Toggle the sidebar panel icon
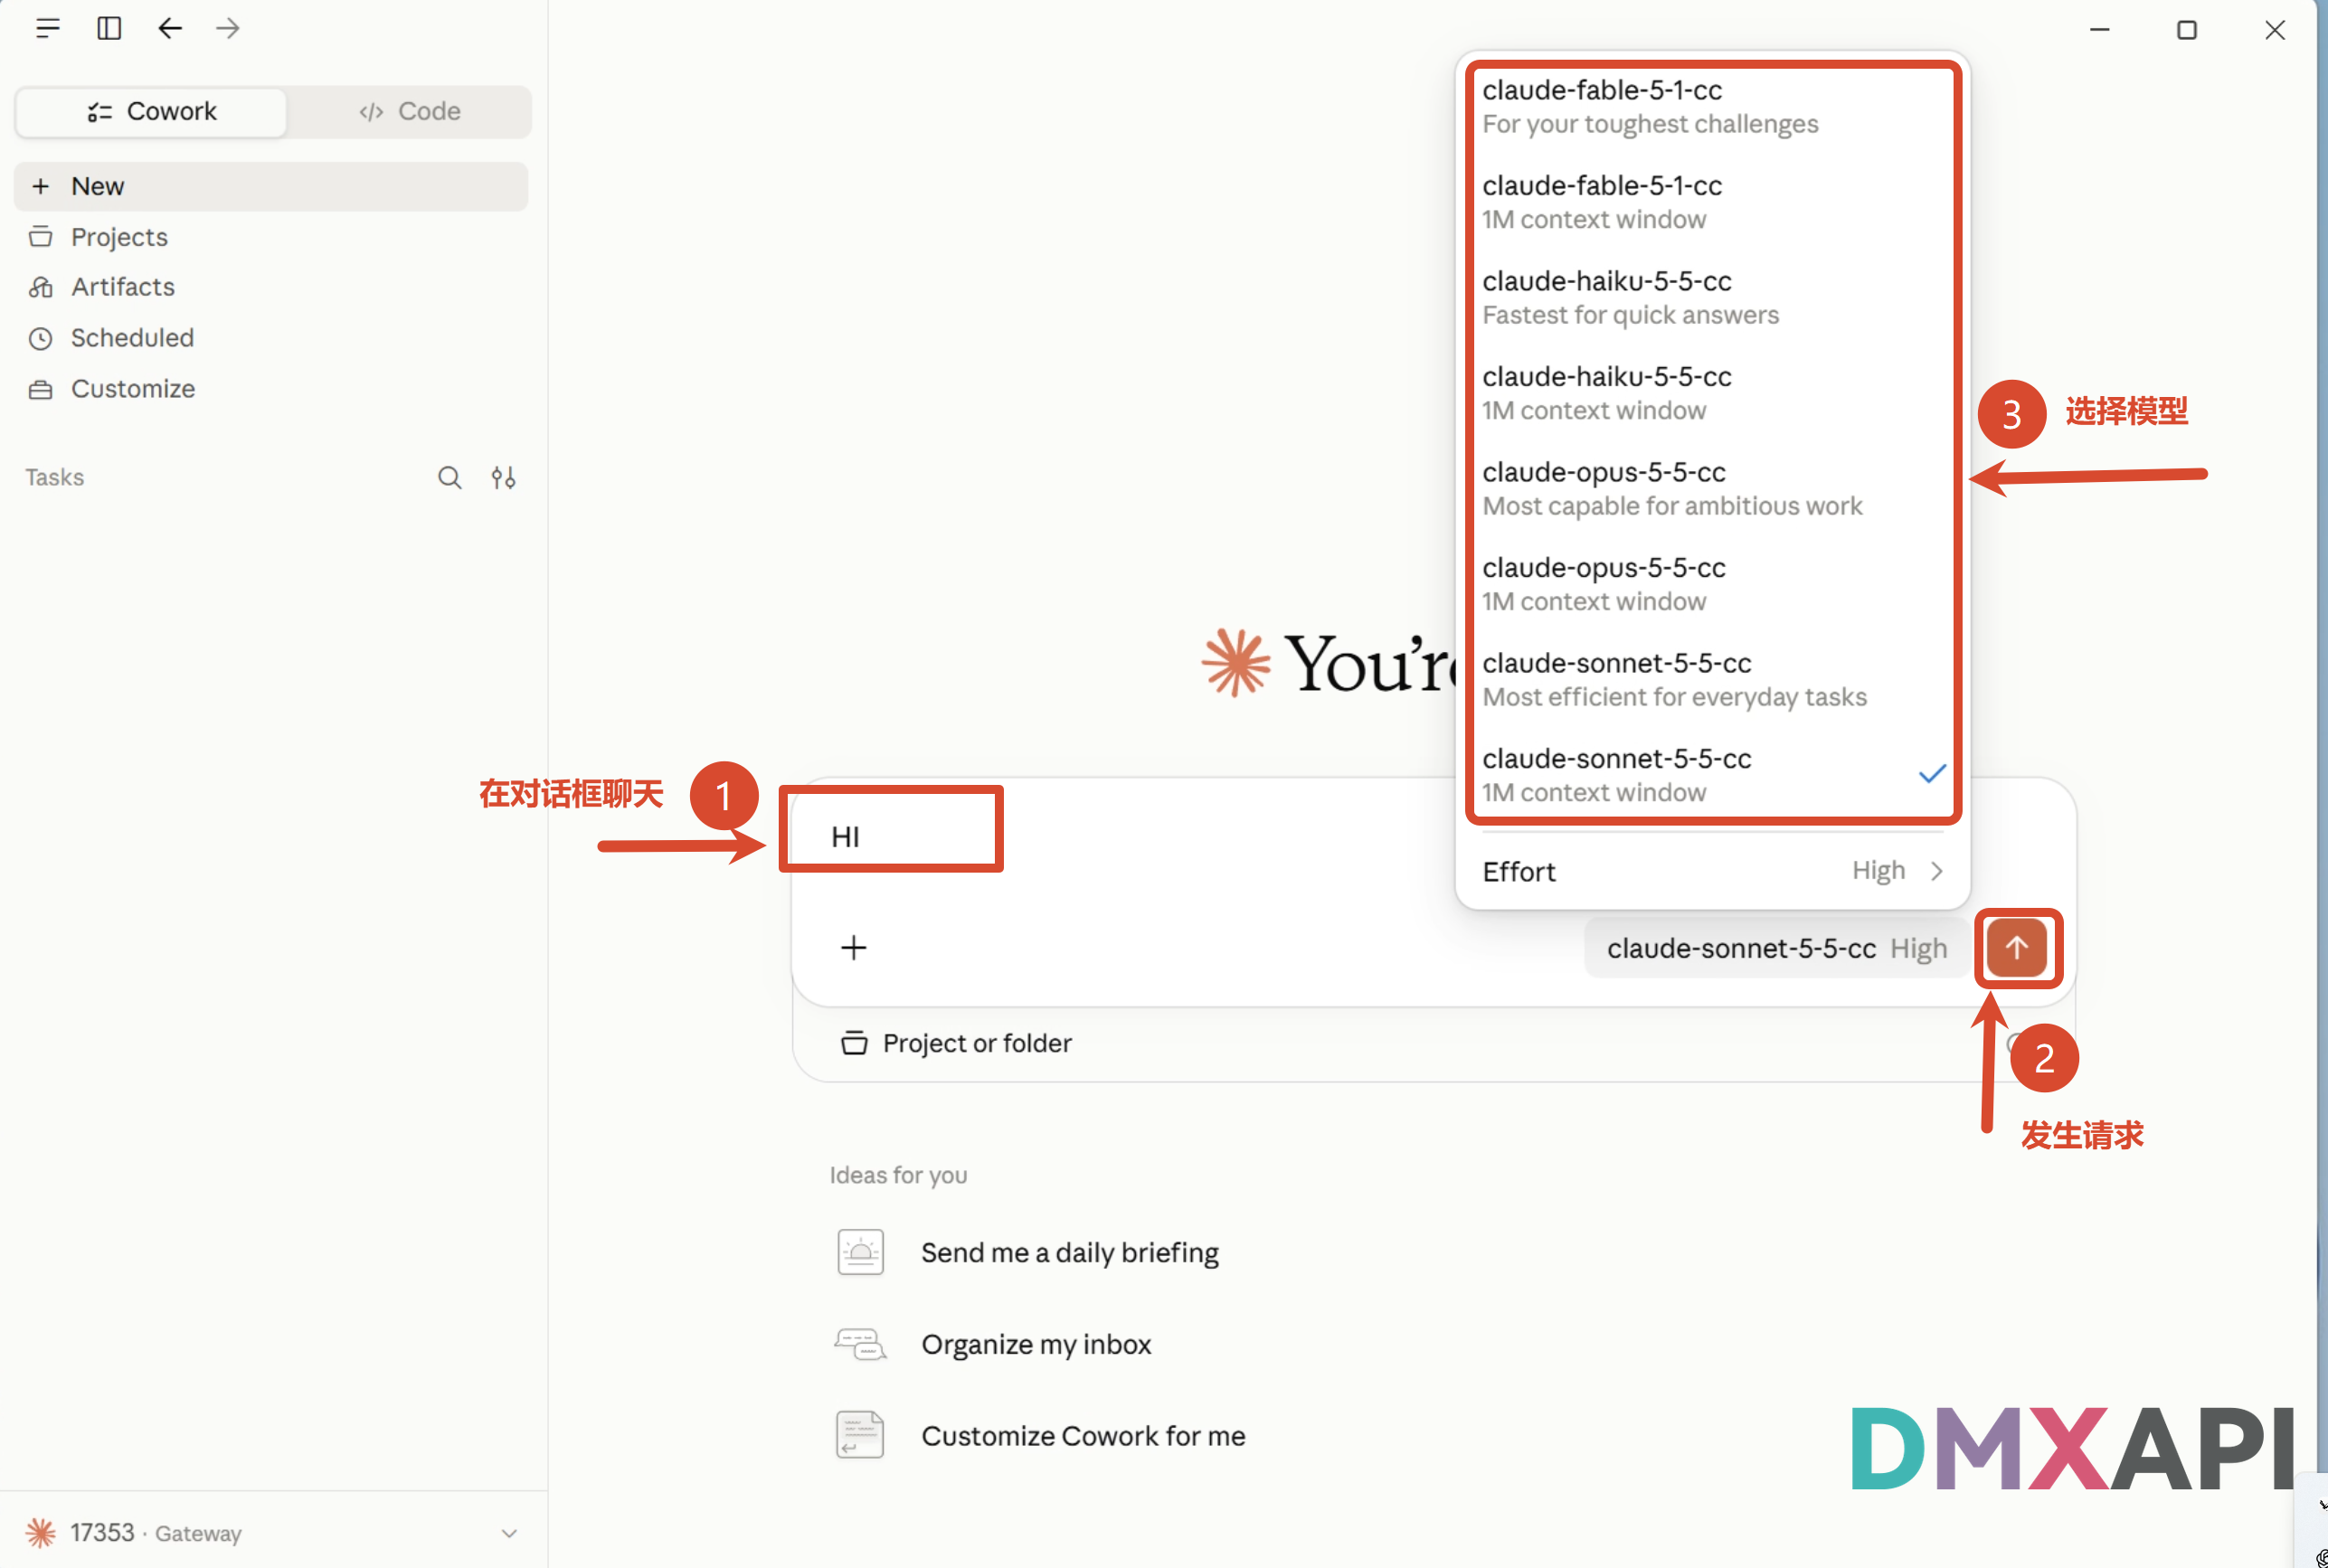 click(x=109, y=28)
